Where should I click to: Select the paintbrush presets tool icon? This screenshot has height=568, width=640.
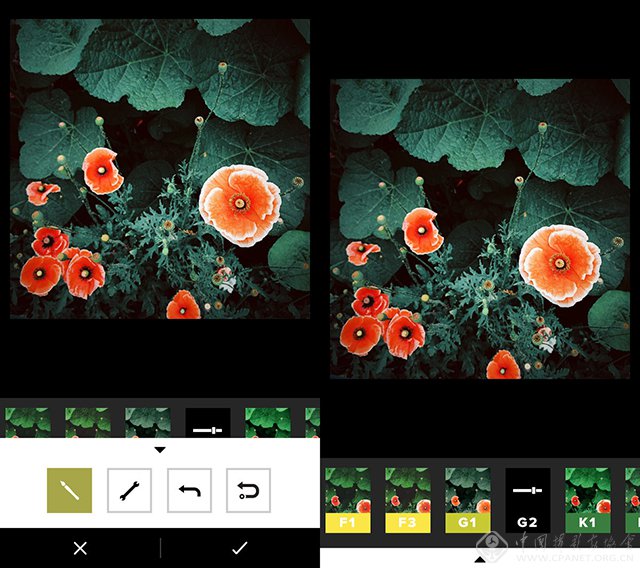click(69, 490)
